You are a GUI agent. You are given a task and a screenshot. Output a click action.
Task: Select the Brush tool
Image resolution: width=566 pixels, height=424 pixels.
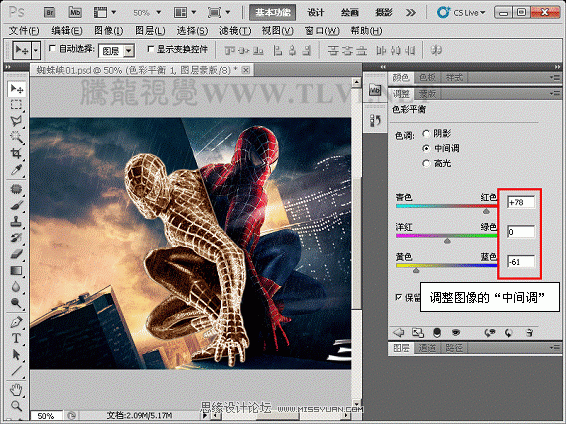click(x=16, y=205)
